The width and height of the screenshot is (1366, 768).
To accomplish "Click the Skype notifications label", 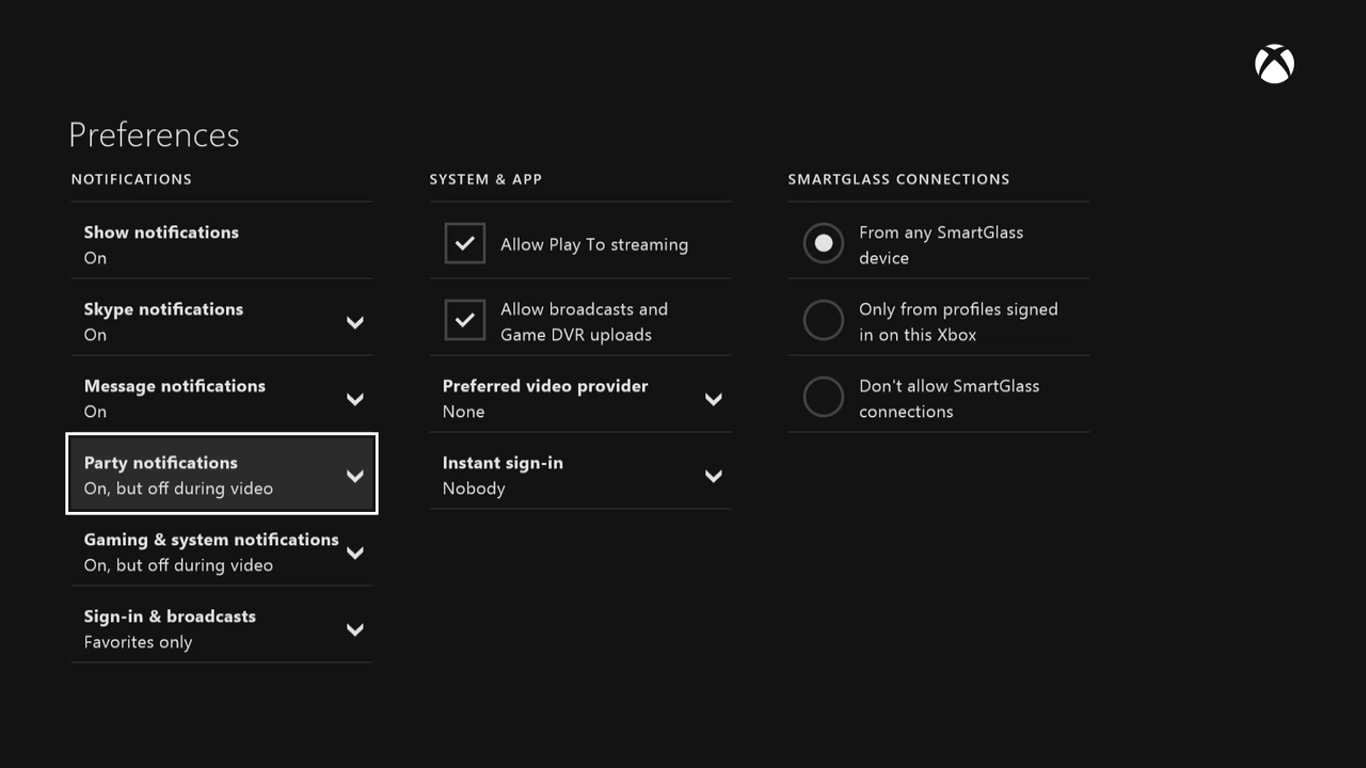I will point(163,310).
